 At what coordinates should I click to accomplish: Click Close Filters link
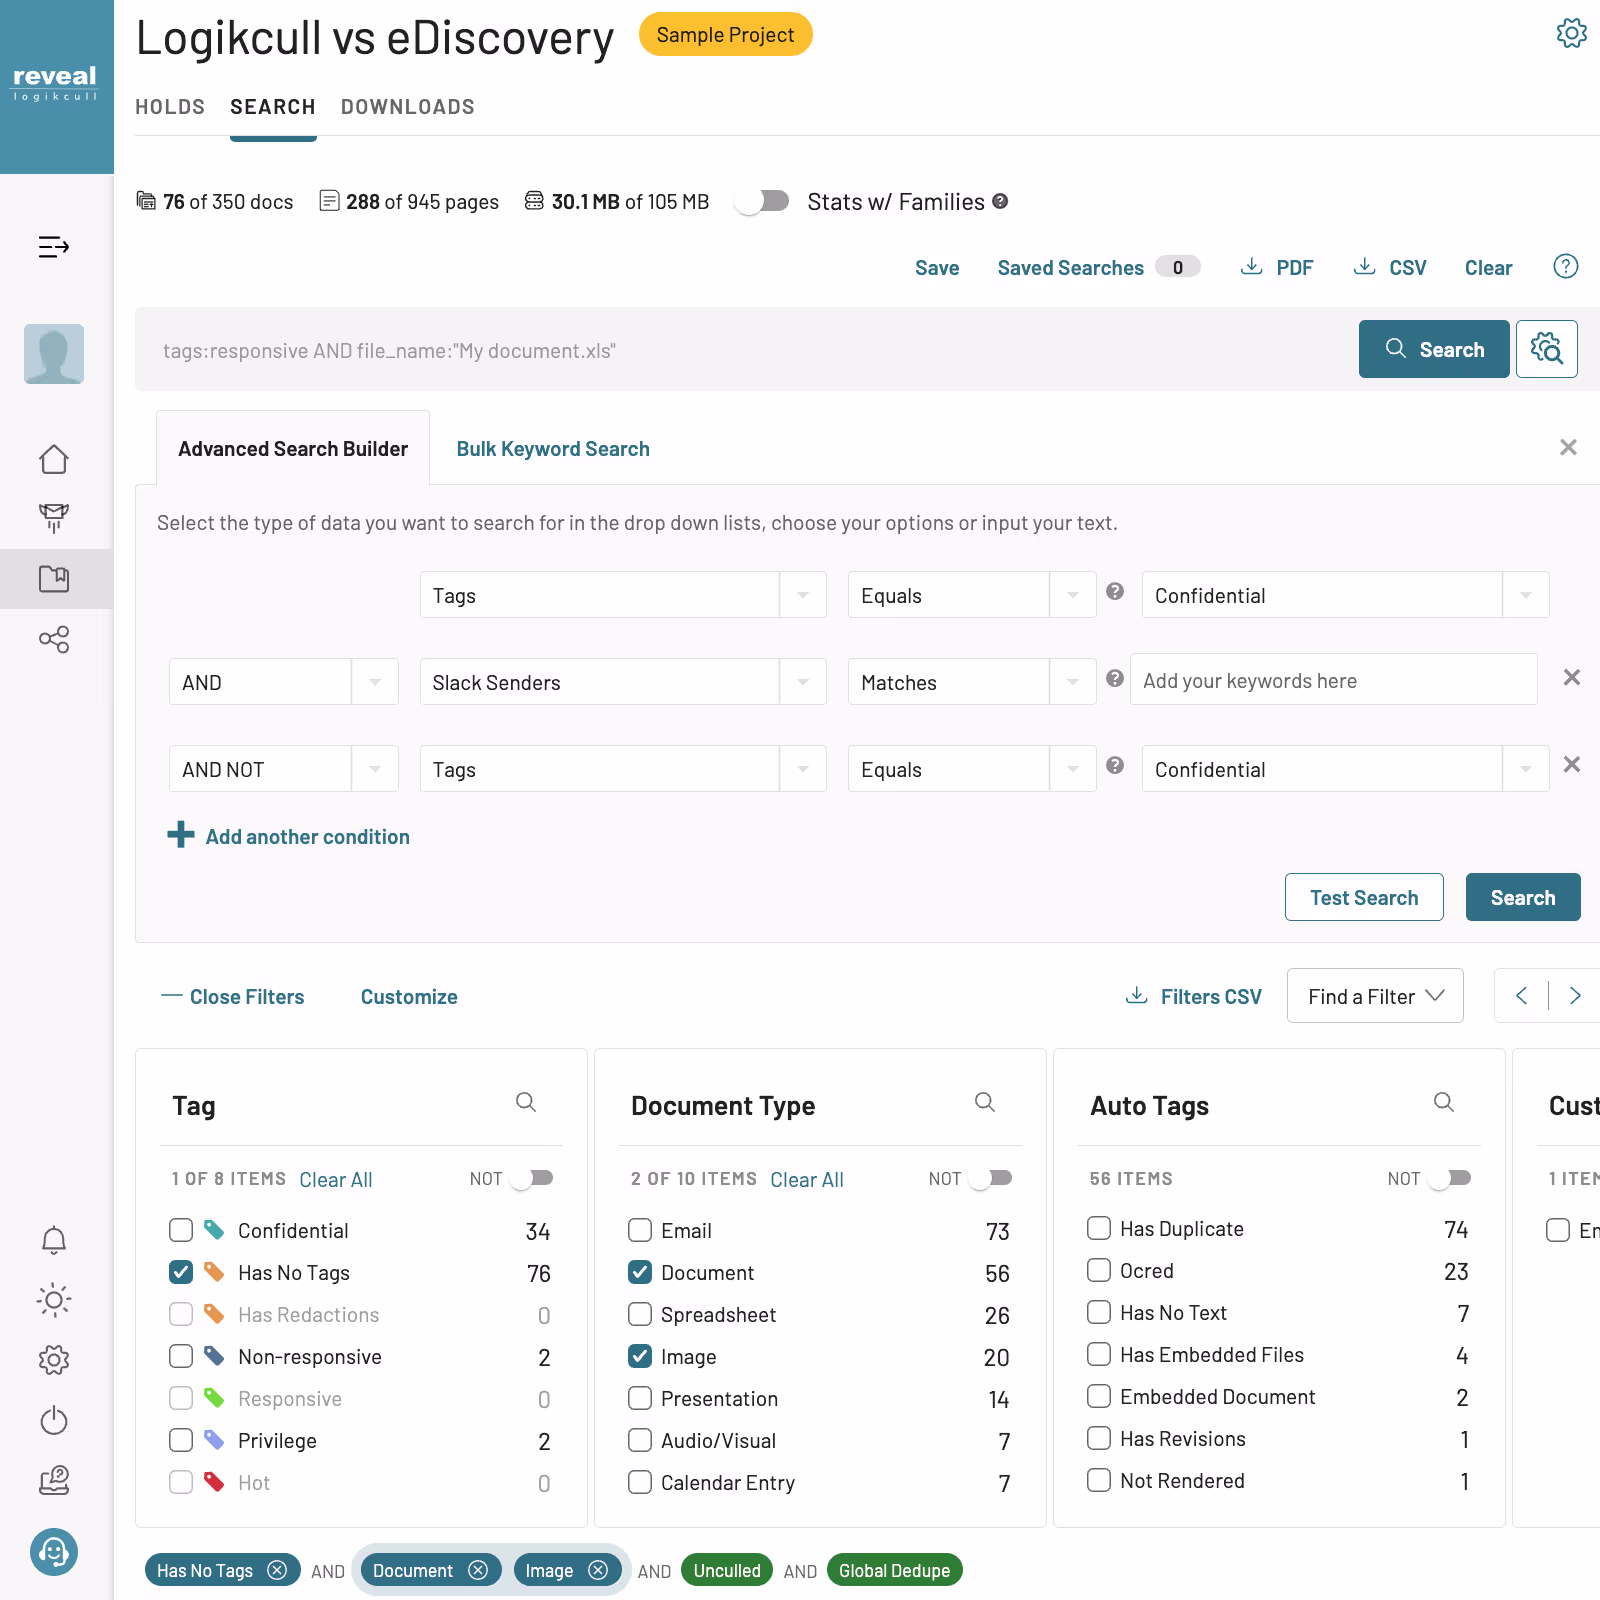pos(233,996)
